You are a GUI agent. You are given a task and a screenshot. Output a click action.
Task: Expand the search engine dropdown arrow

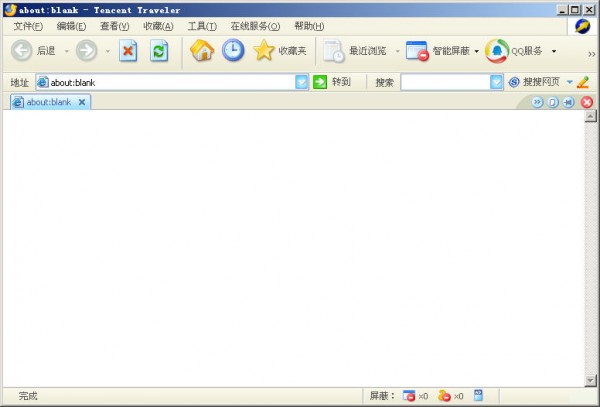(x=569, y=82)
